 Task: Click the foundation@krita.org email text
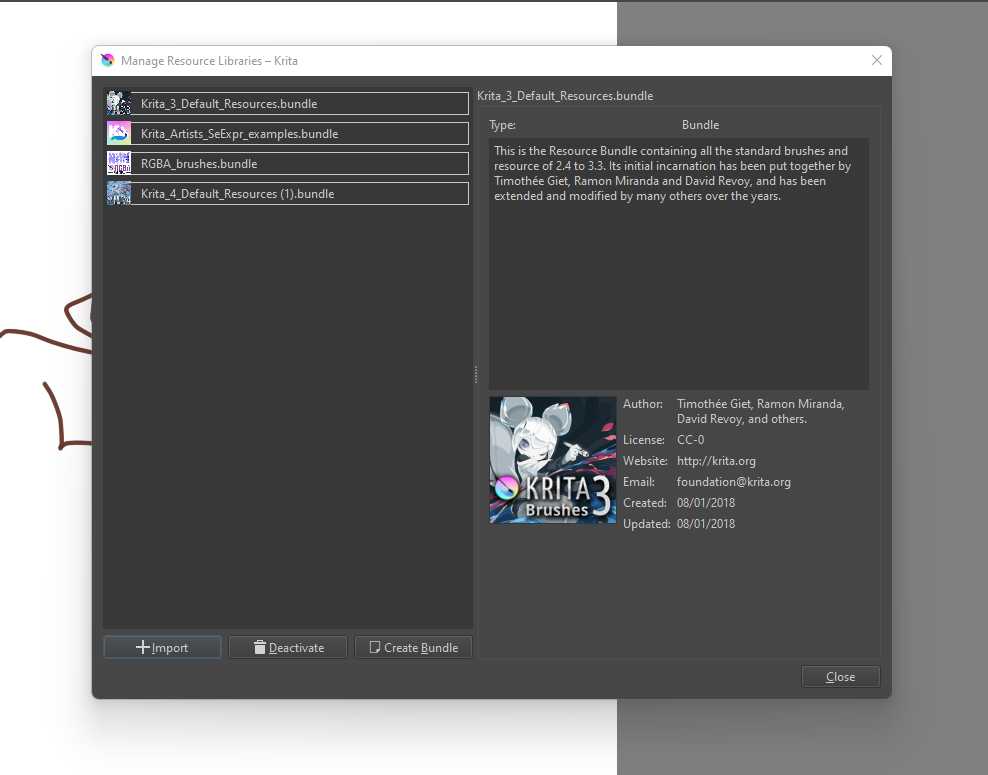[x=733, y=482]
